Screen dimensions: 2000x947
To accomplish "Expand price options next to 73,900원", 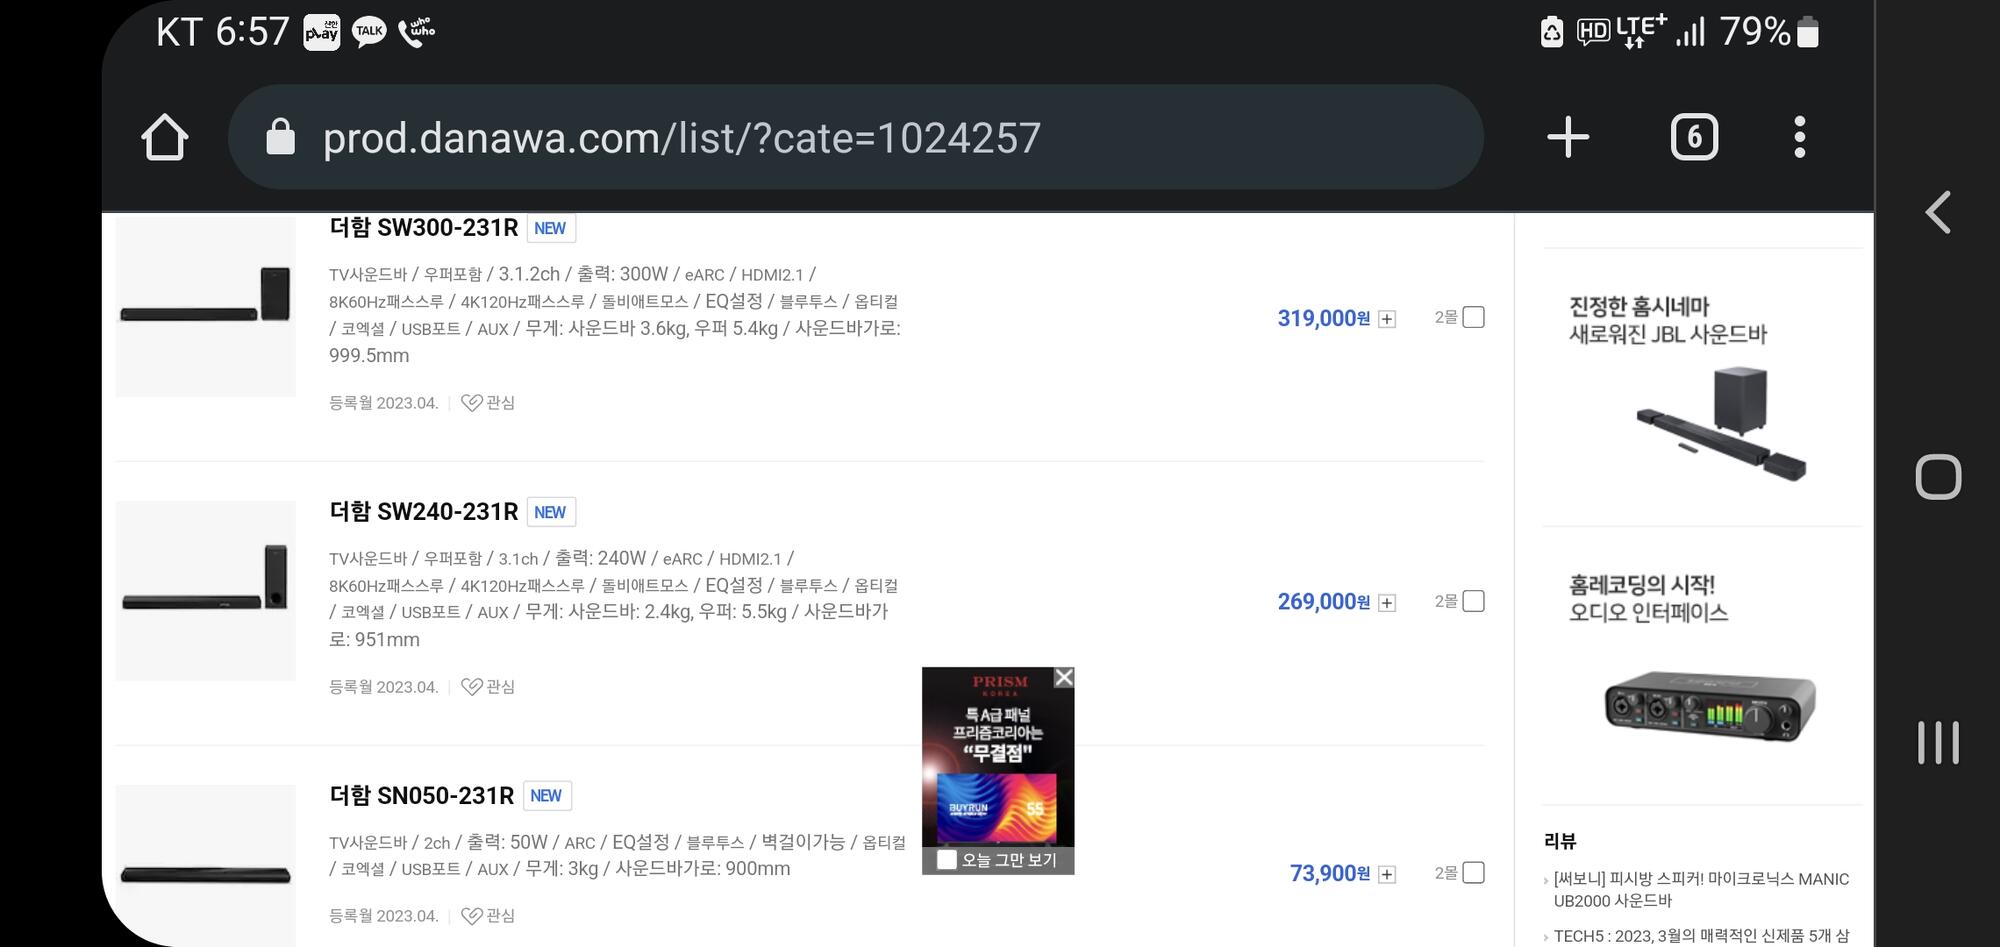I will [x=1387, y=875].
